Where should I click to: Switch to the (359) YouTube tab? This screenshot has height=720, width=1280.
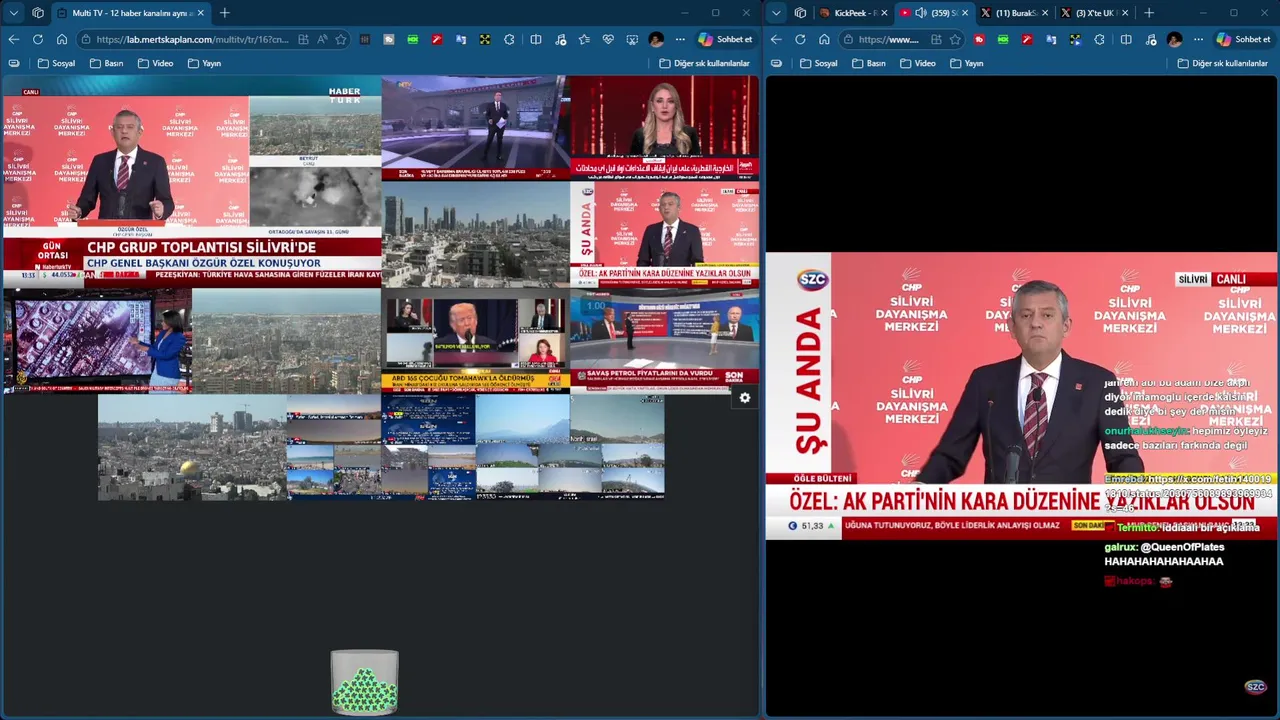(934, 13)
